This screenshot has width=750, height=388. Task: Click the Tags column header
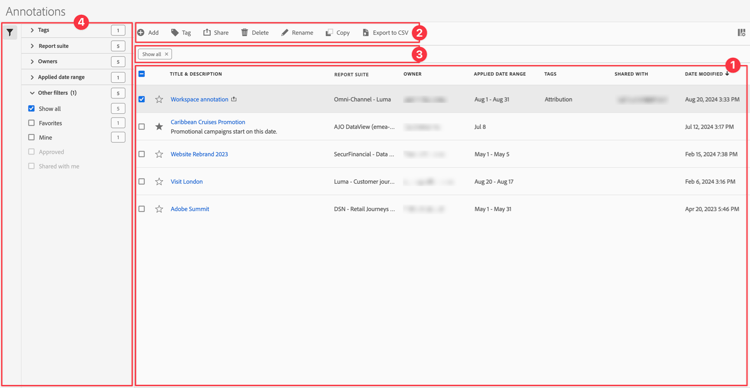(551, 74)
